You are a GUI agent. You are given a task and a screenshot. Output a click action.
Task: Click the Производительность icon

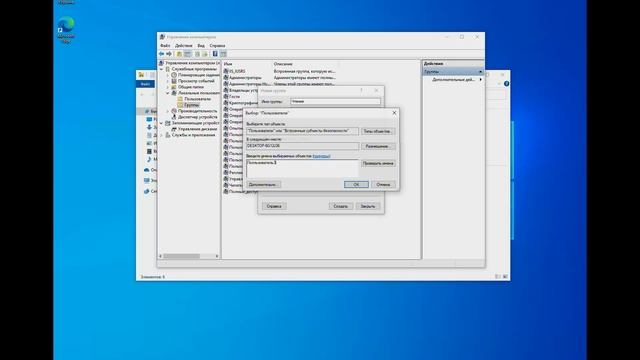[x=174, y=111]
